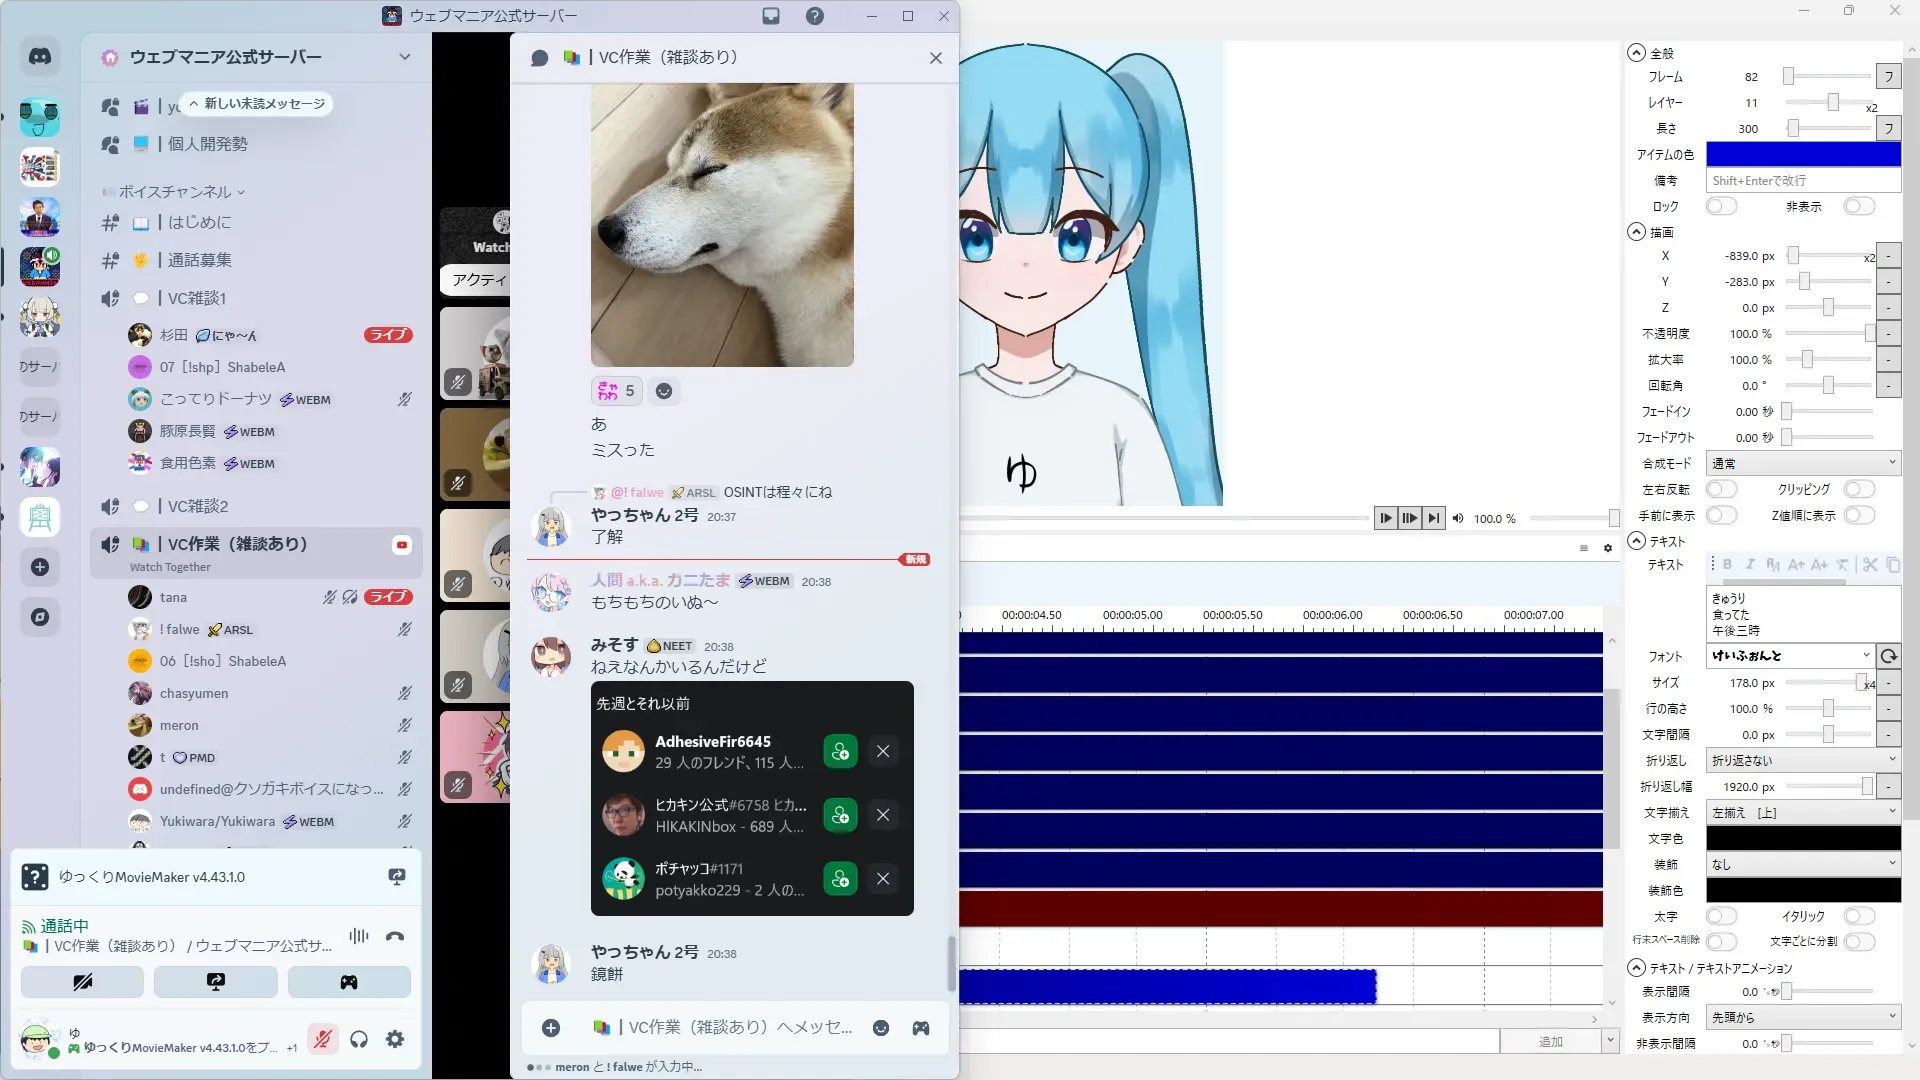
Task: Open the フォント dropdown
Action: coord(1790,656)
